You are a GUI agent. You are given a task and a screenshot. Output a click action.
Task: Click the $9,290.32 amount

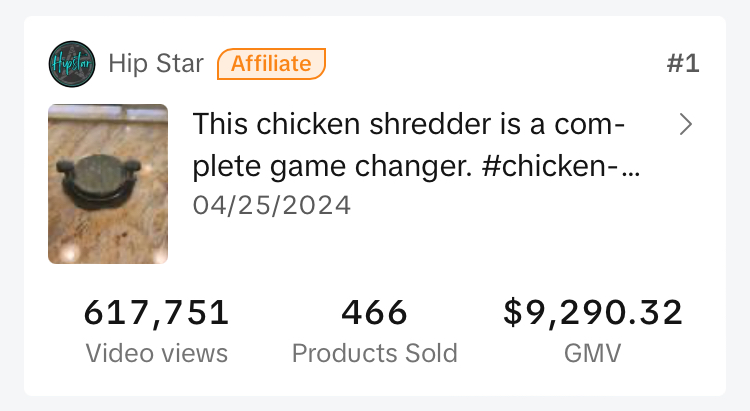coord(593,313)
